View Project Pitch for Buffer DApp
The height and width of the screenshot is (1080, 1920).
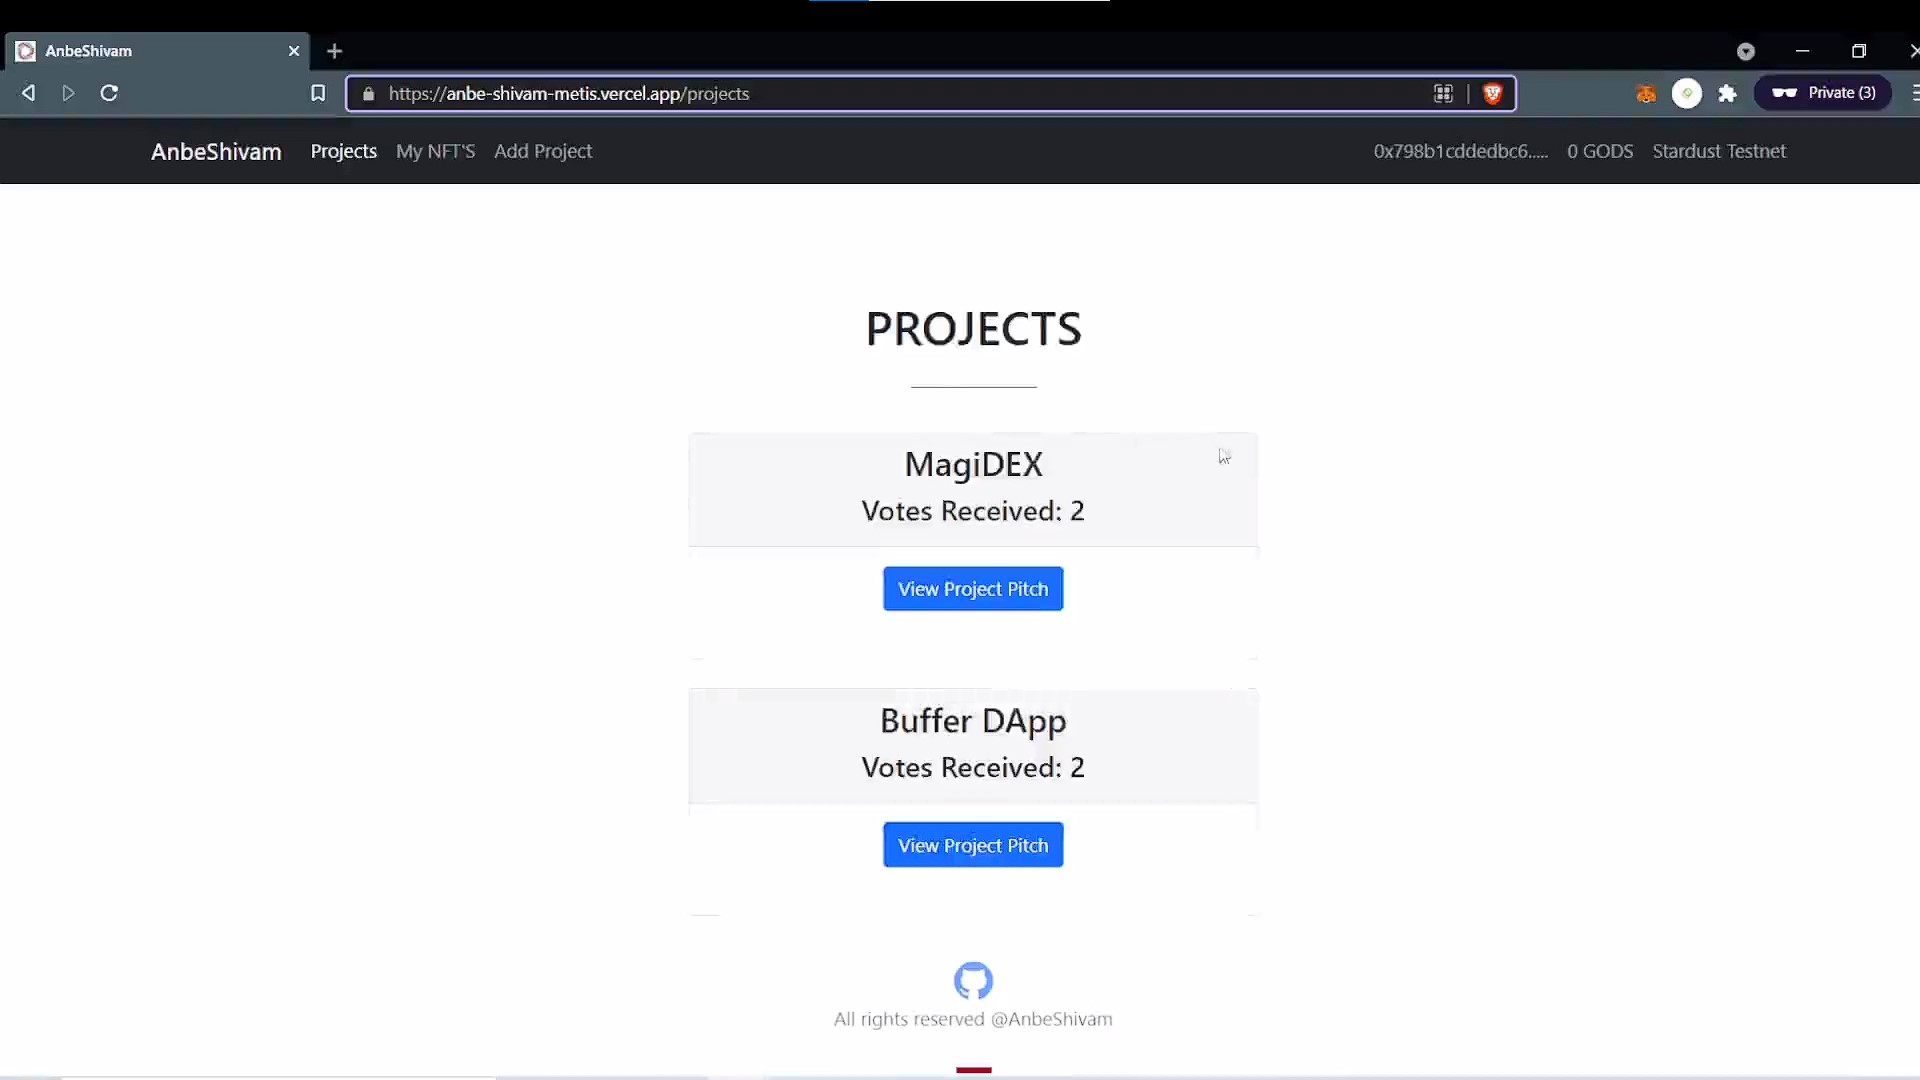pos(972,845)
